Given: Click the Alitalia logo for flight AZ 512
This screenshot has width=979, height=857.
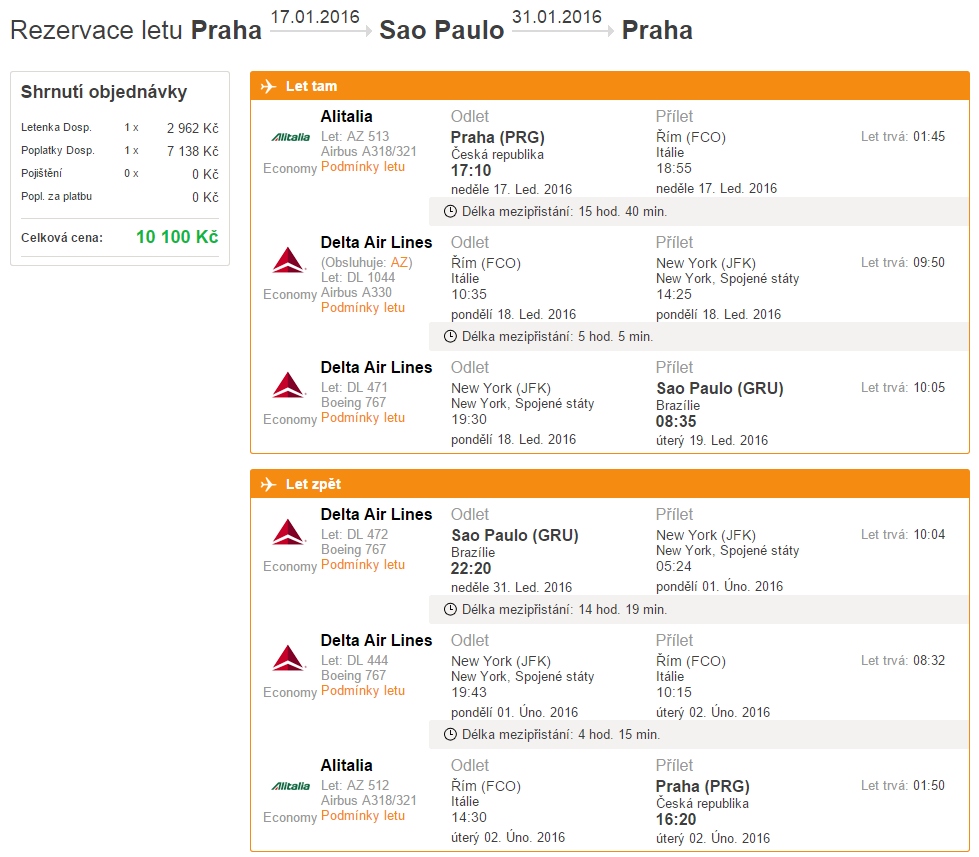Looking at the screenshot, I should (290, 786).
